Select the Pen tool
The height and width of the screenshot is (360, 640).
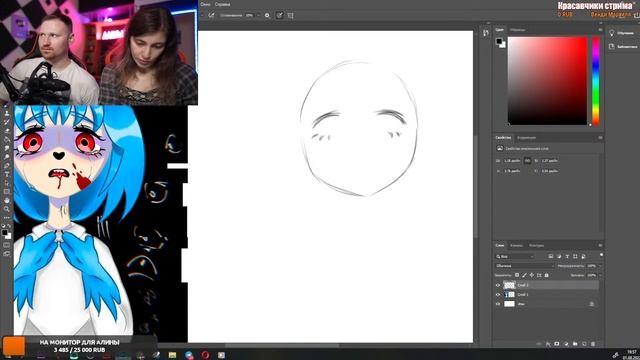click(7, 165)
